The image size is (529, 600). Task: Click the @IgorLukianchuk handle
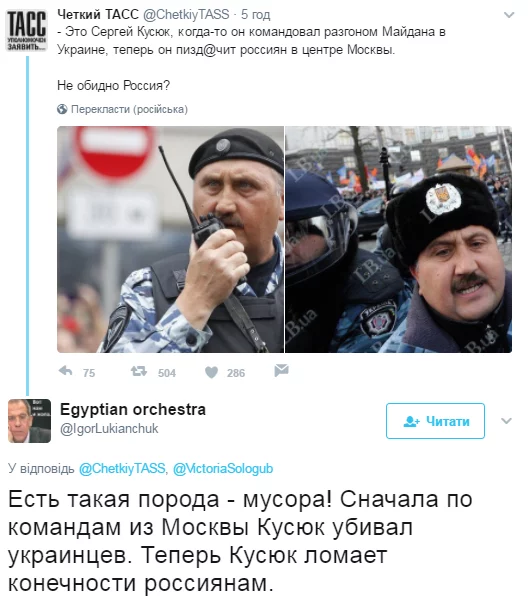pos(109,429)
